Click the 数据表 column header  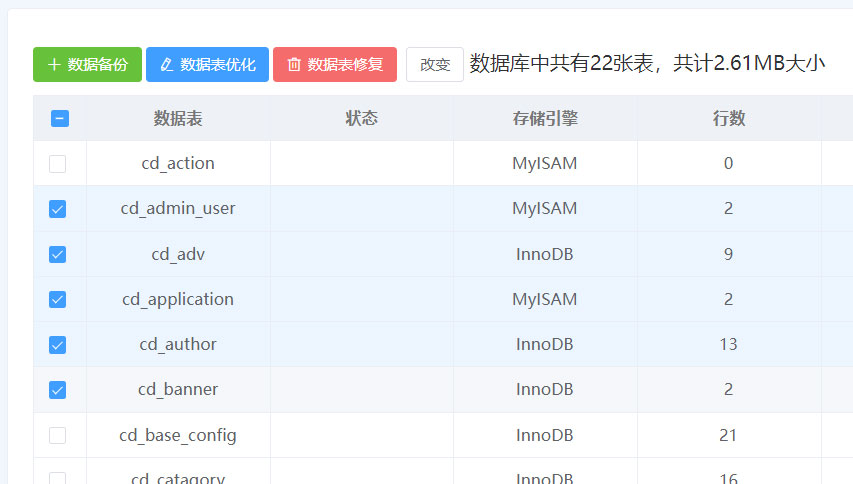[178, 119]
